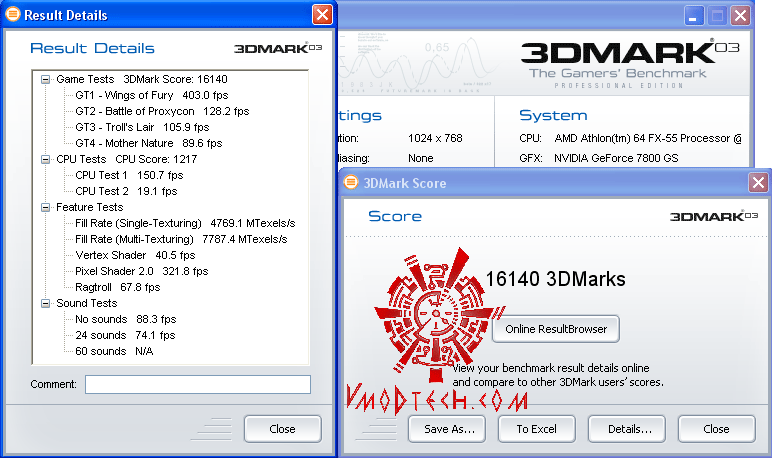Click the Result Details title bar icon
772x458 pixels.
click(x=13, y=14)
